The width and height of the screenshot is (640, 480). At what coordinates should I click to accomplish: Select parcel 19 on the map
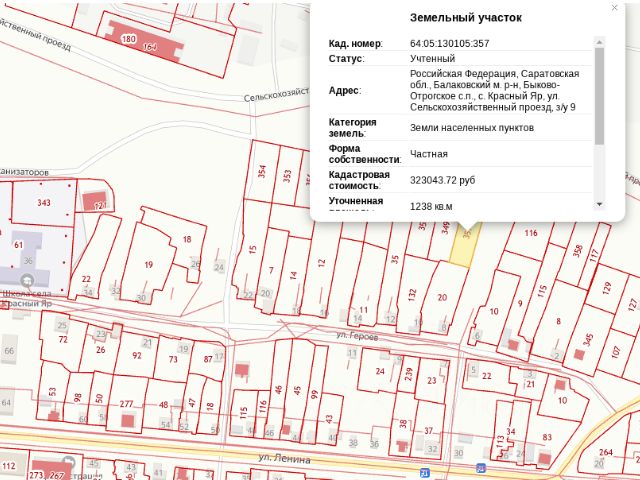click(x=149, y=264)
